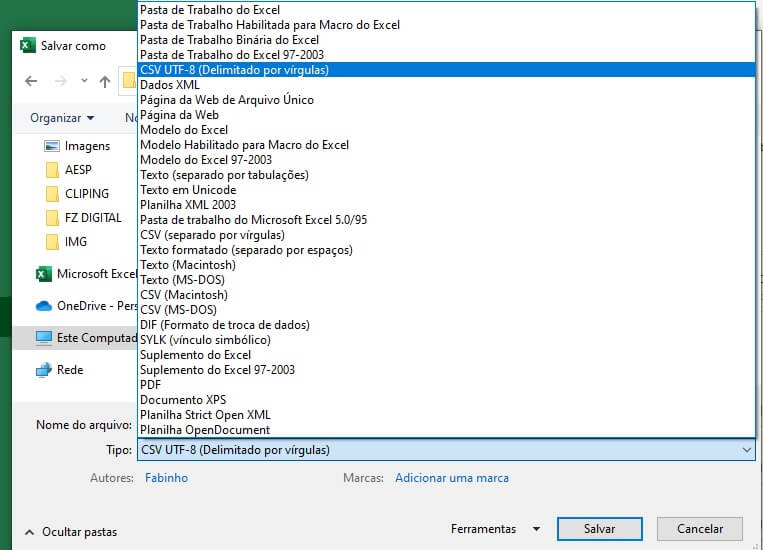Choose SYLK (vínculo simbólico) format

[446, 340]
